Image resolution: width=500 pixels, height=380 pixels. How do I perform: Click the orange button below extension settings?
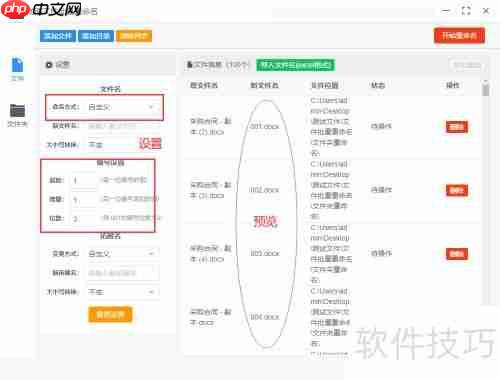(110, 314)
